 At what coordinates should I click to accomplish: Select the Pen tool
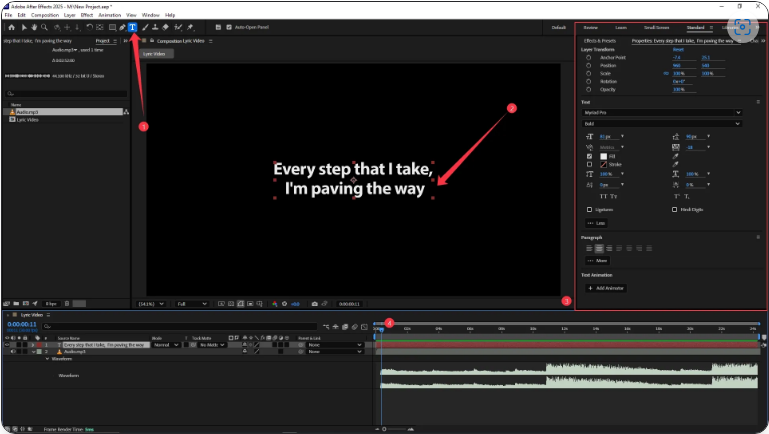pos(122,27)
